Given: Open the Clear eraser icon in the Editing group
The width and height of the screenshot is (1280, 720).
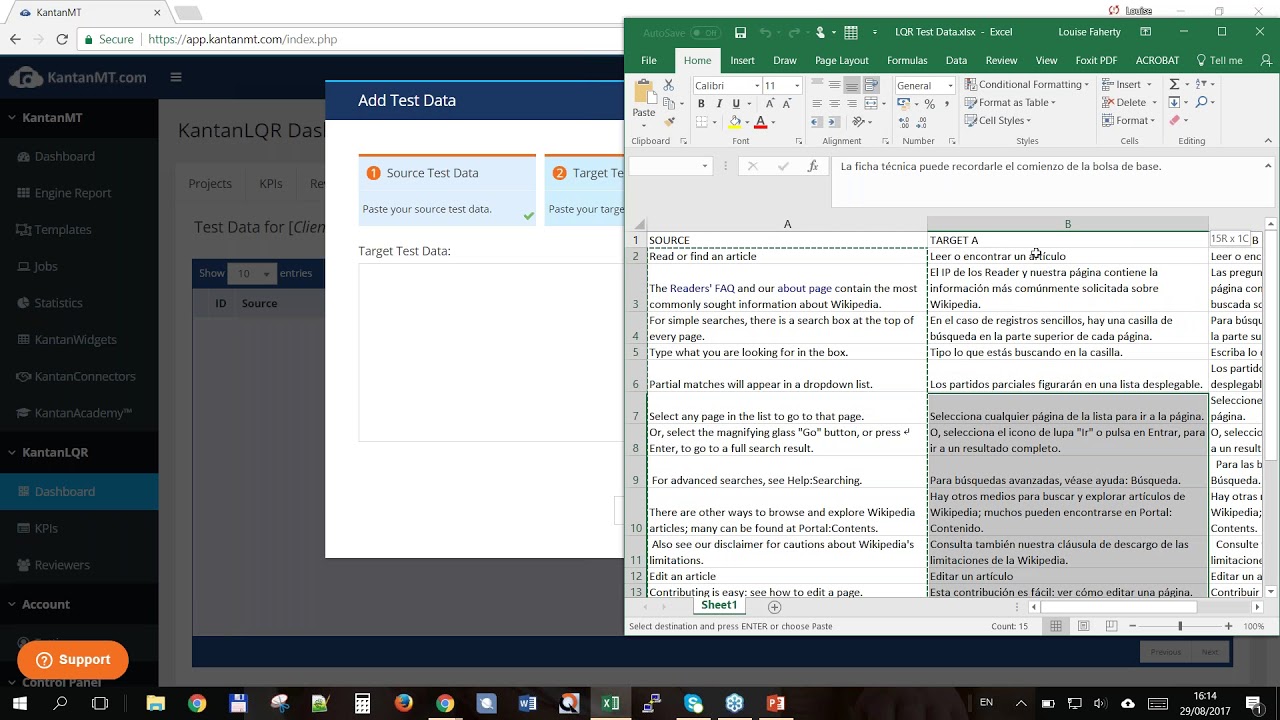Looking at the screenshot, I should 1175,121.
